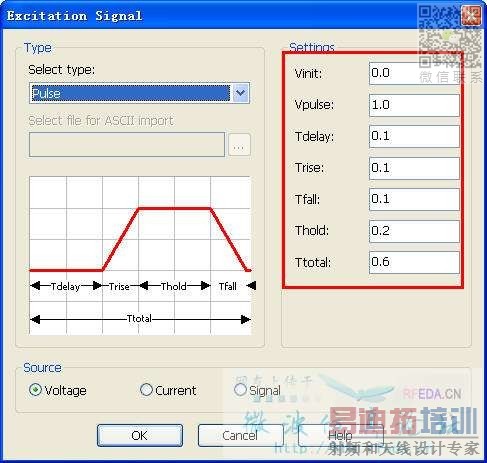Click the Cancel button
Viewport: 487px width, 463px height.
[240, 435]
